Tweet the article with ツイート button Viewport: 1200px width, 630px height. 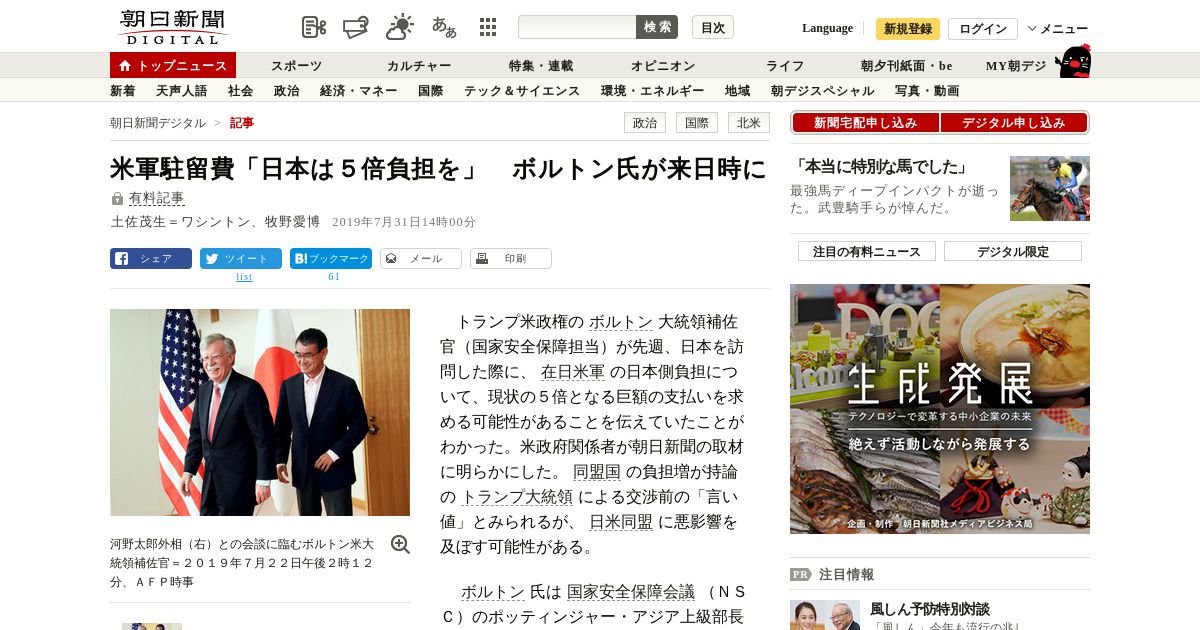coord(241,259)
